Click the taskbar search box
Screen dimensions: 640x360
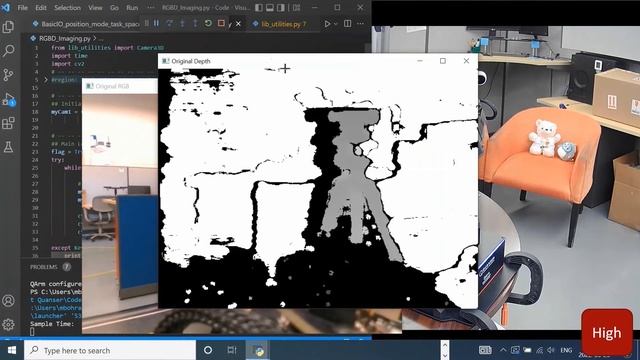(x=110, y=350)
